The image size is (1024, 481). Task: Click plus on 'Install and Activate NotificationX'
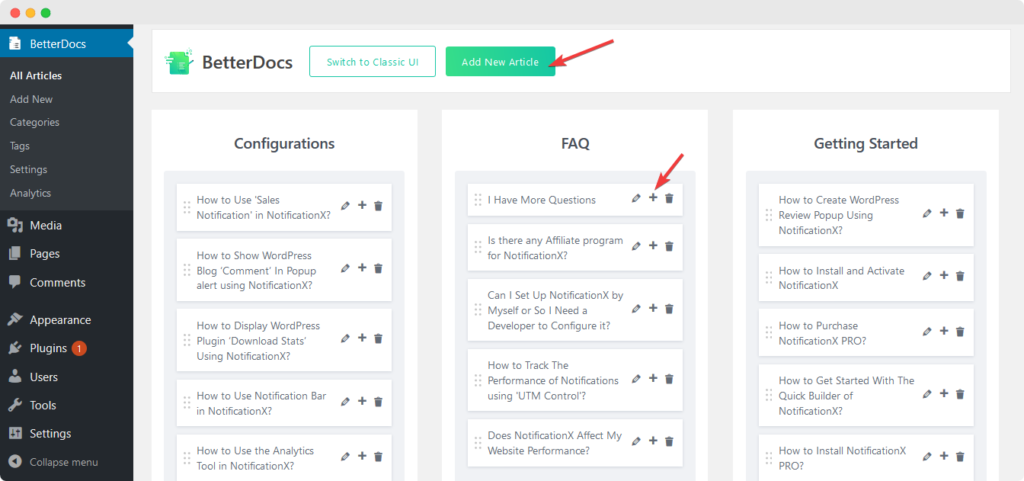click(x=944, y=275)
